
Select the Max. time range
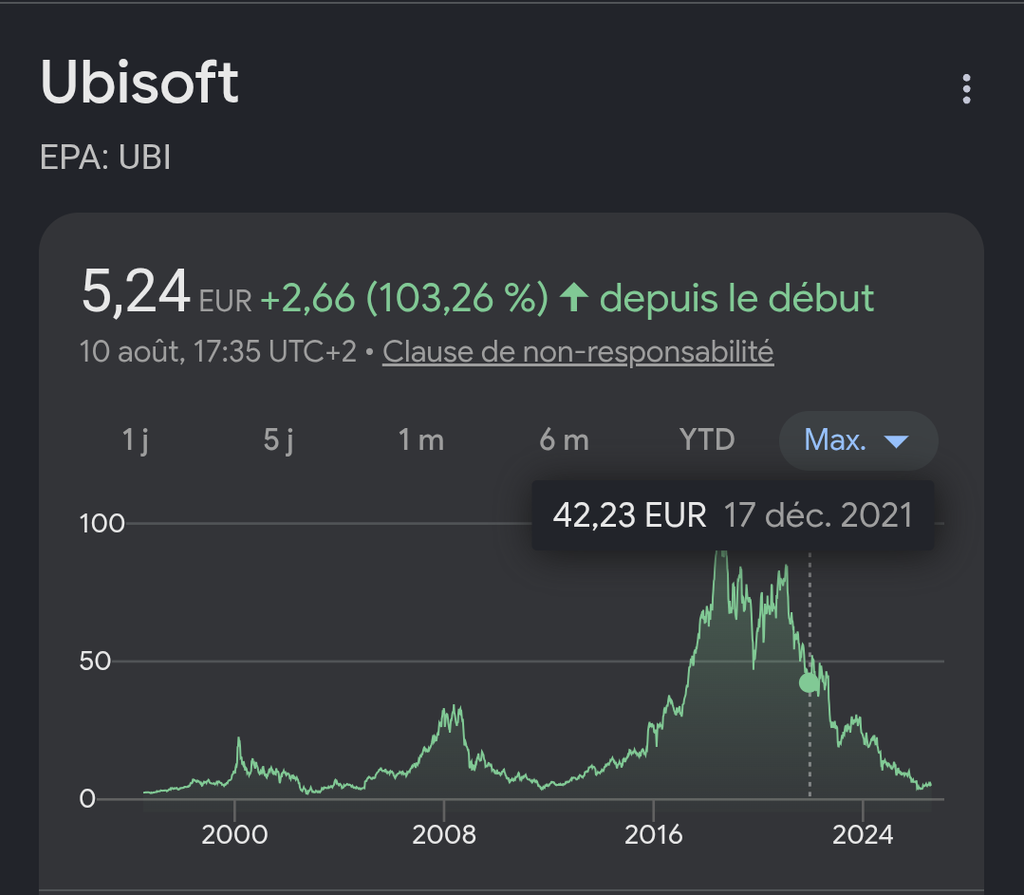(858, 440)
